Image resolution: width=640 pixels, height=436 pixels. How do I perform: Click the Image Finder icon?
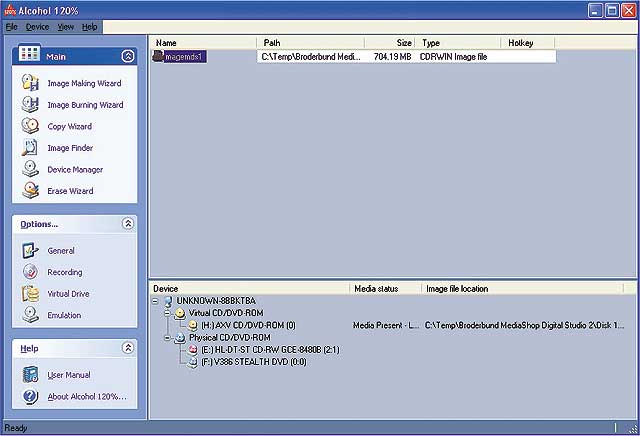30,148
